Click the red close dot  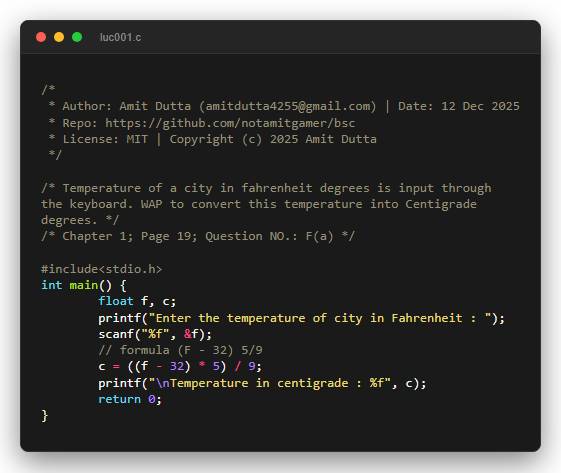coord(41,37)
